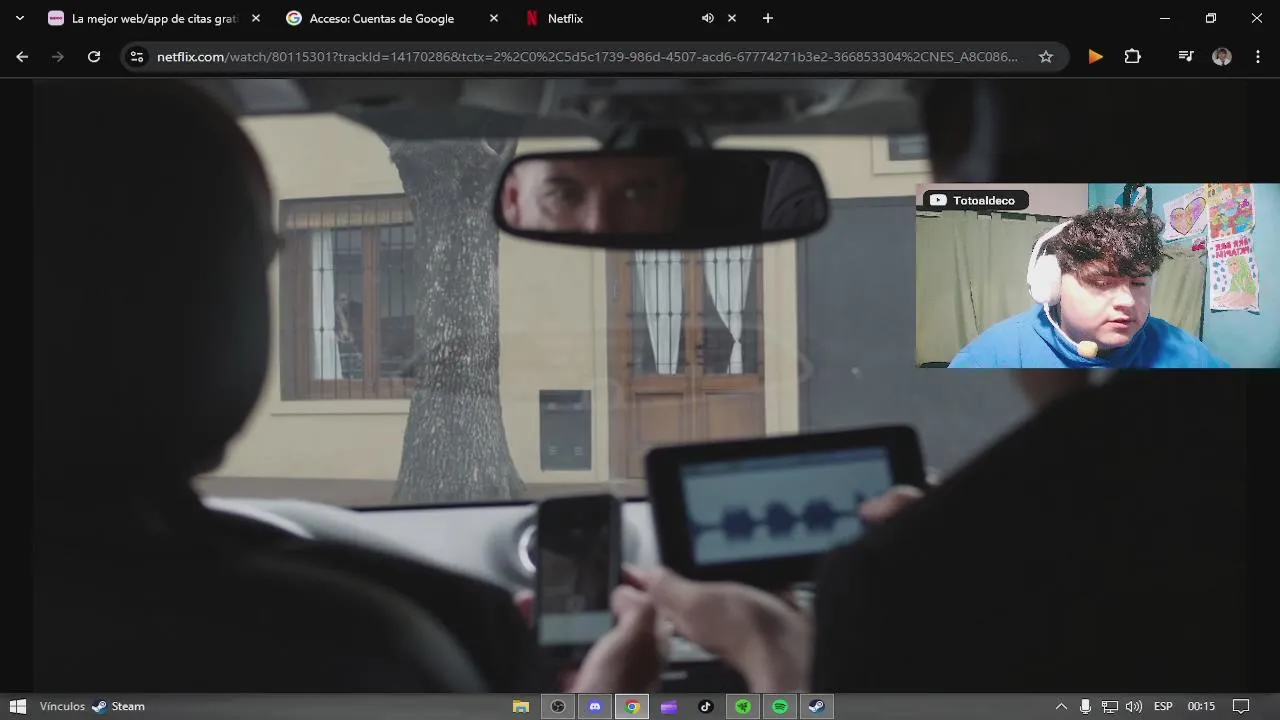This screenshot has width=1280, height=720.
Task: Open Razer app from the taskbar
Action: click(x=743, y=706)
